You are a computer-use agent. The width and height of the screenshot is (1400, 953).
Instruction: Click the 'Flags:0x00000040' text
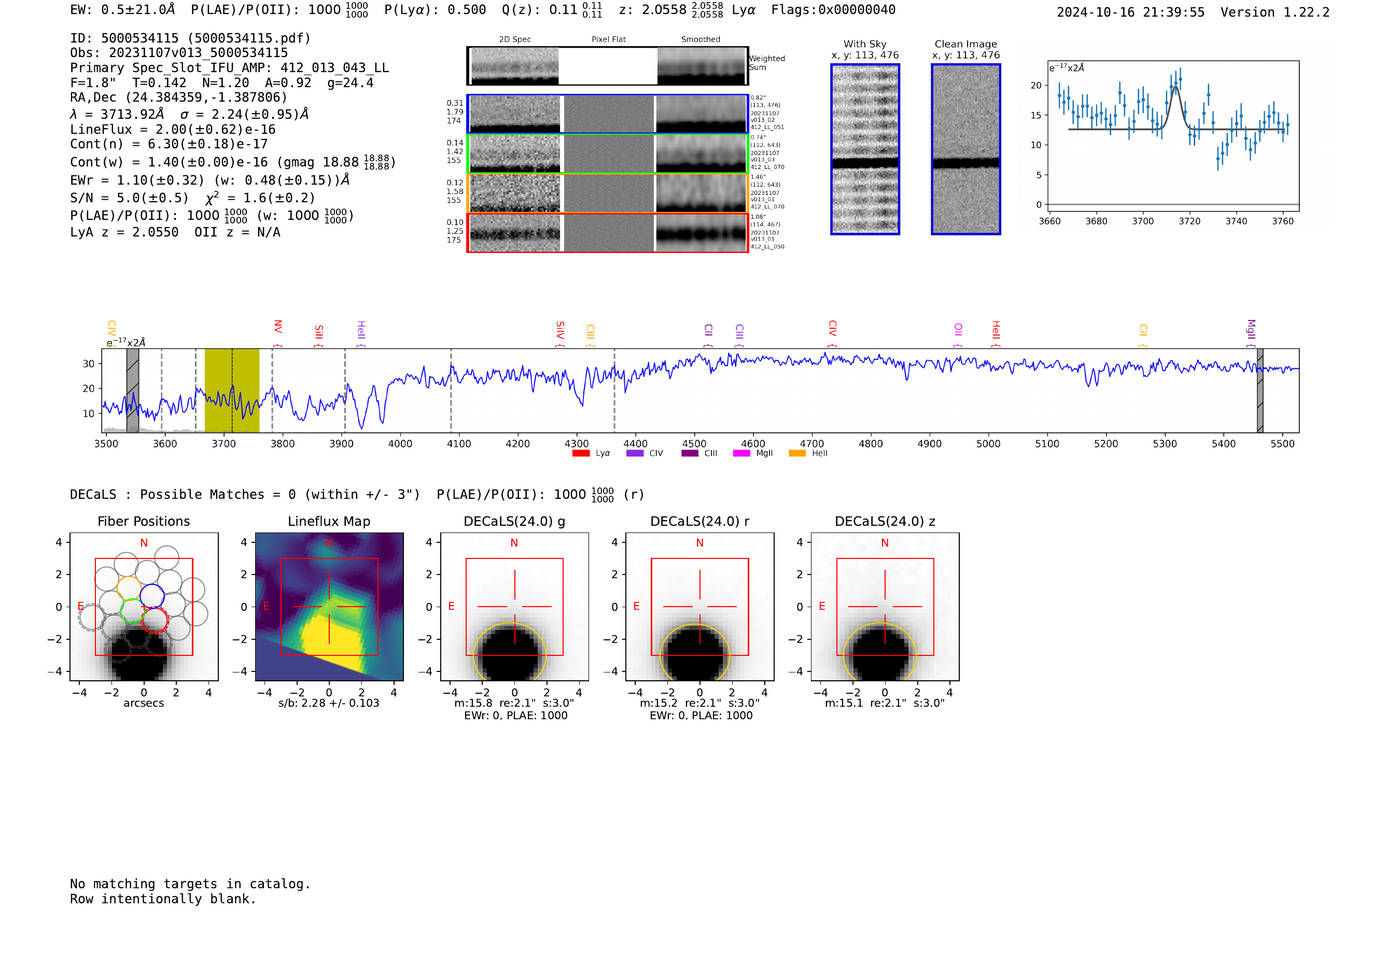click(833, 10)
